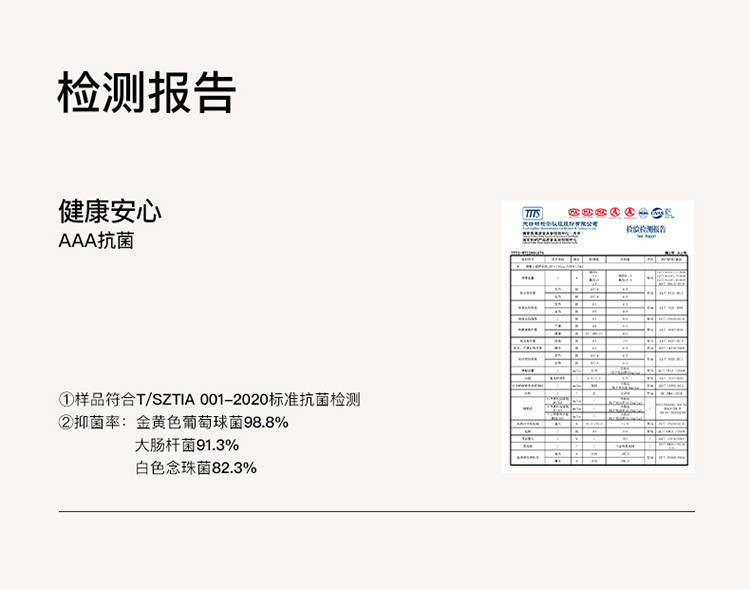Screen dimensions: 750x589
Task: Click the 金黄色葡萄球菌98.8% line
Action: pyautogui.click(x=212, y=423)
